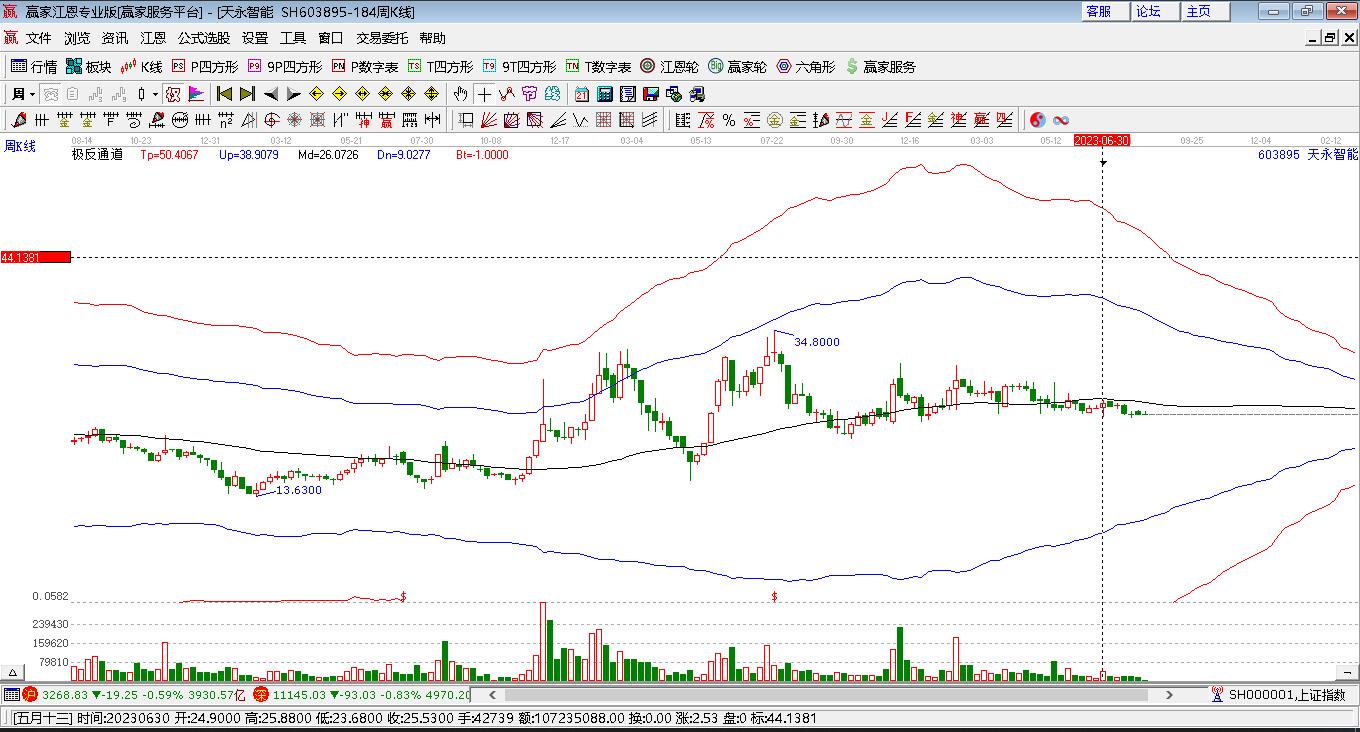Image resolution: width=1360 pixels, height=732 pixels.
Task: Click the red floppy disk save icon
Action: pyautogui.click(x=651, y=94)
